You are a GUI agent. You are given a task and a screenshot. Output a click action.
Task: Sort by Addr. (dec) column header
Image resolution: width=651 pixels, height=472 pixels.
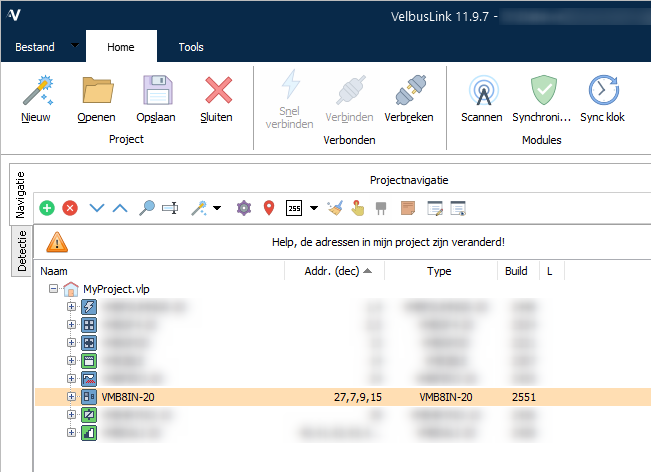coord(335,271)
